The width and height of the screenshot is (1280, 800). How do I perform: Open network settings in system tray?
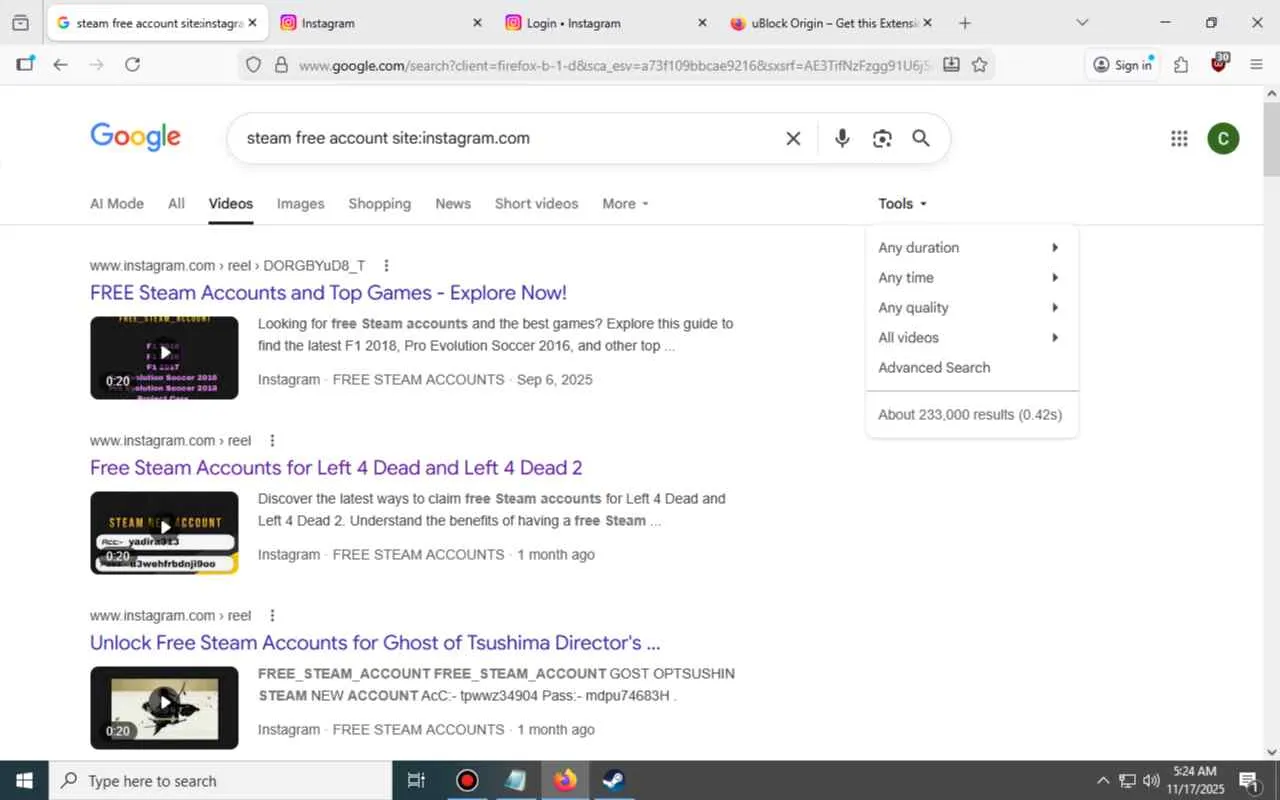pos(1127,781)
